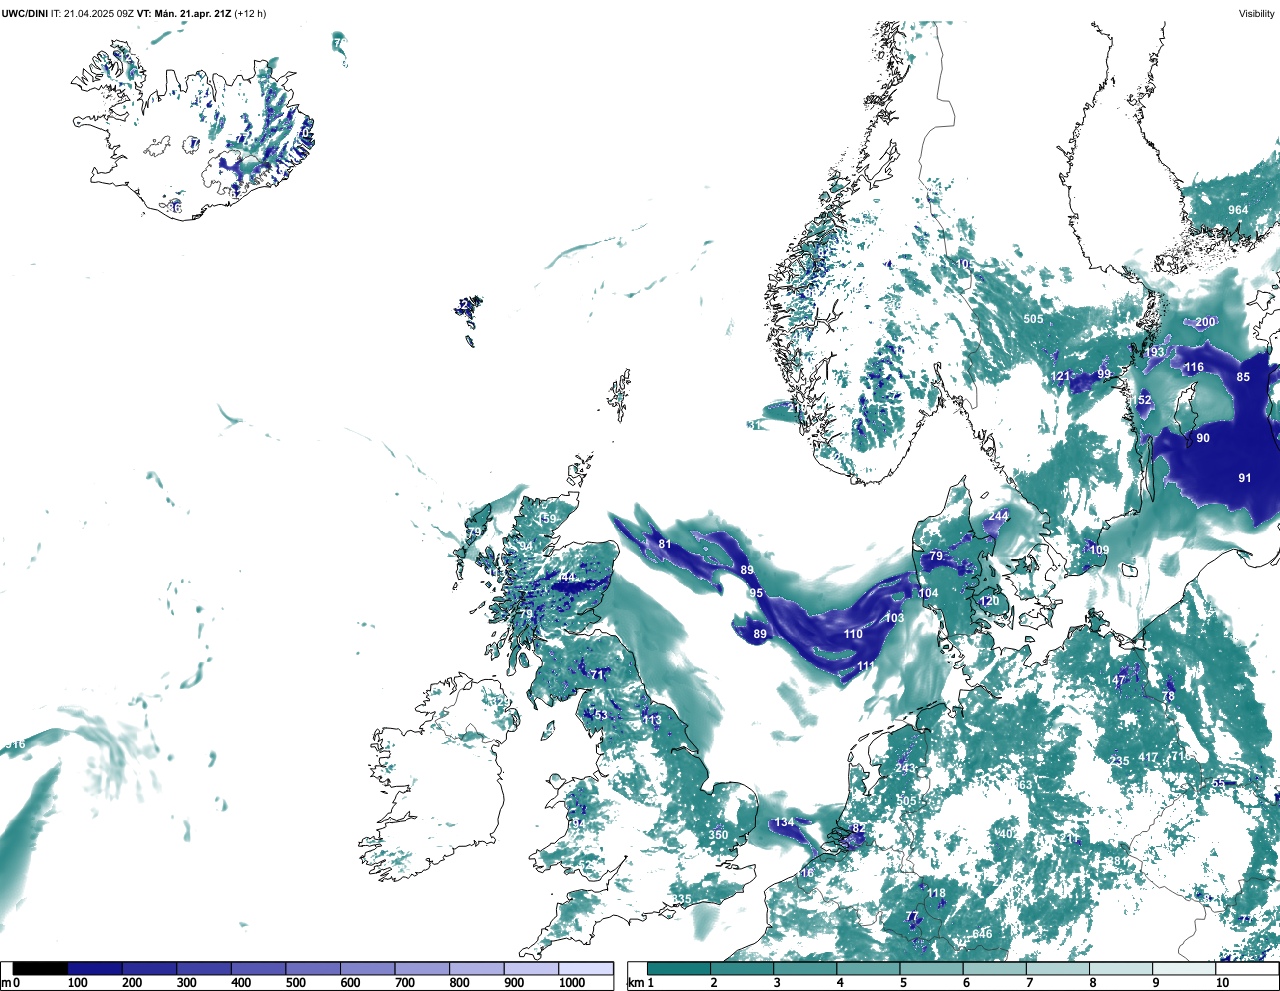Click the '716' visibility value
This screenshot has height=991, width=1280.
point(1180,757)
